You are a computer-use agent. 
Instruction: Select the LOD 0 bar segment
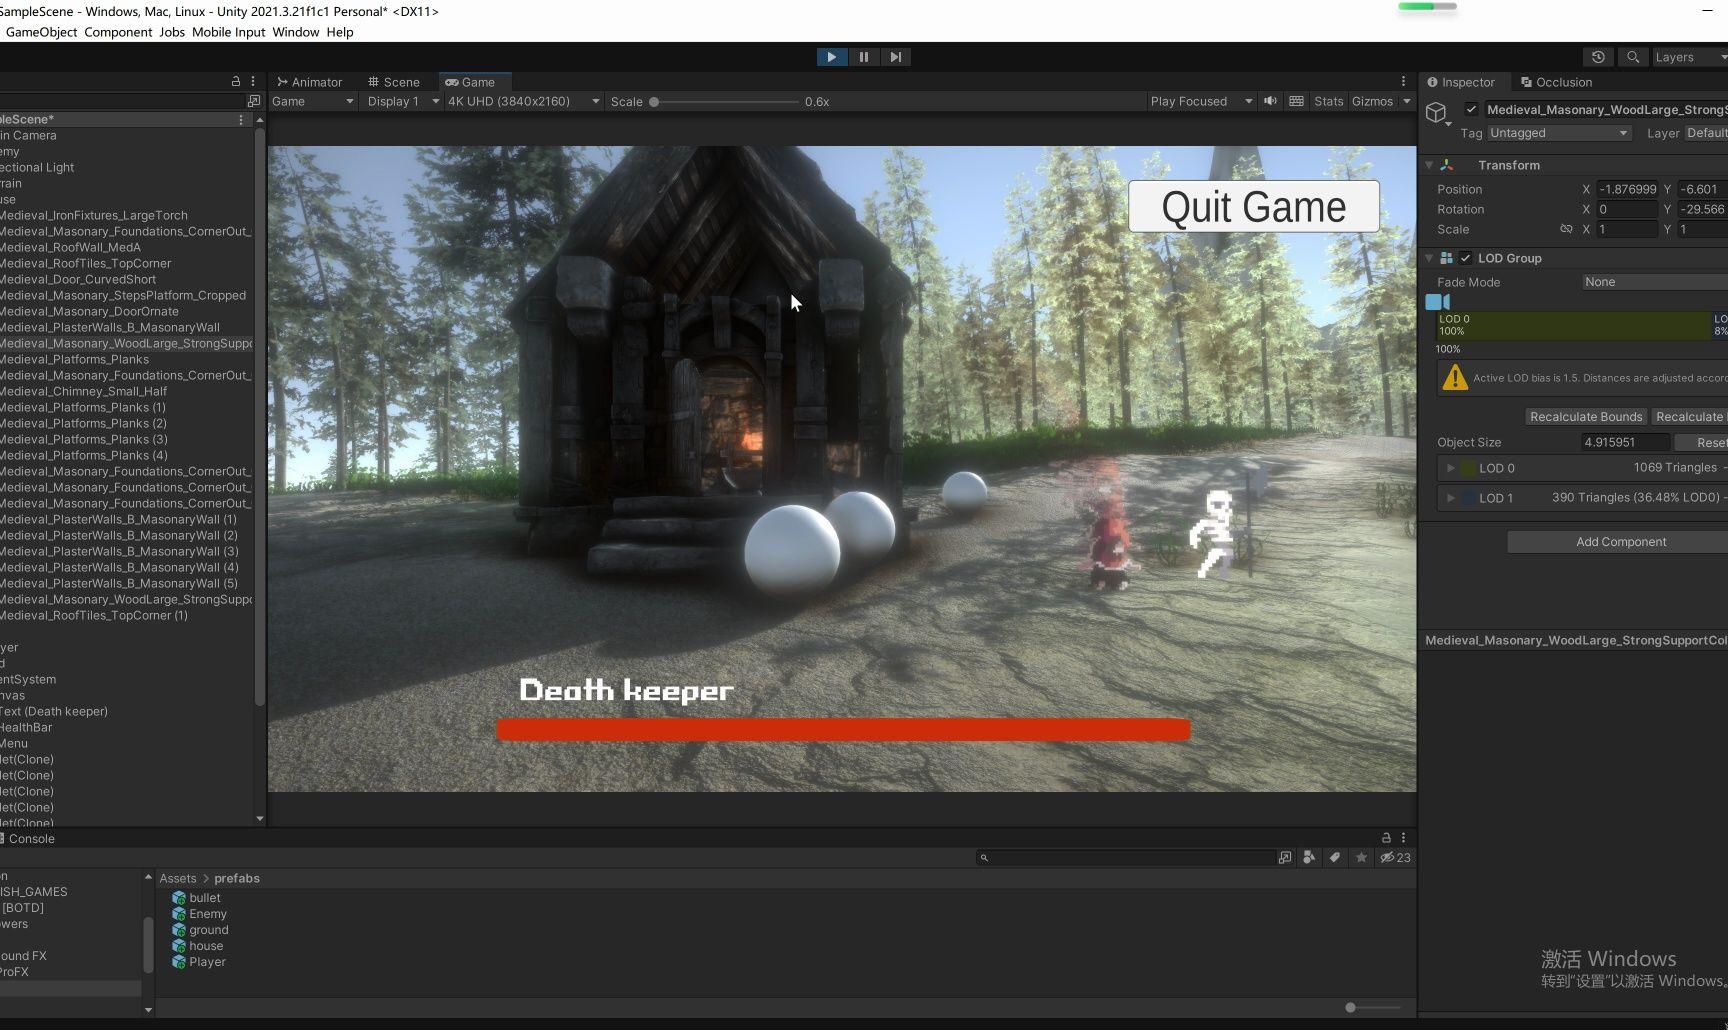pyautogui.click(x=1573, y=325)
